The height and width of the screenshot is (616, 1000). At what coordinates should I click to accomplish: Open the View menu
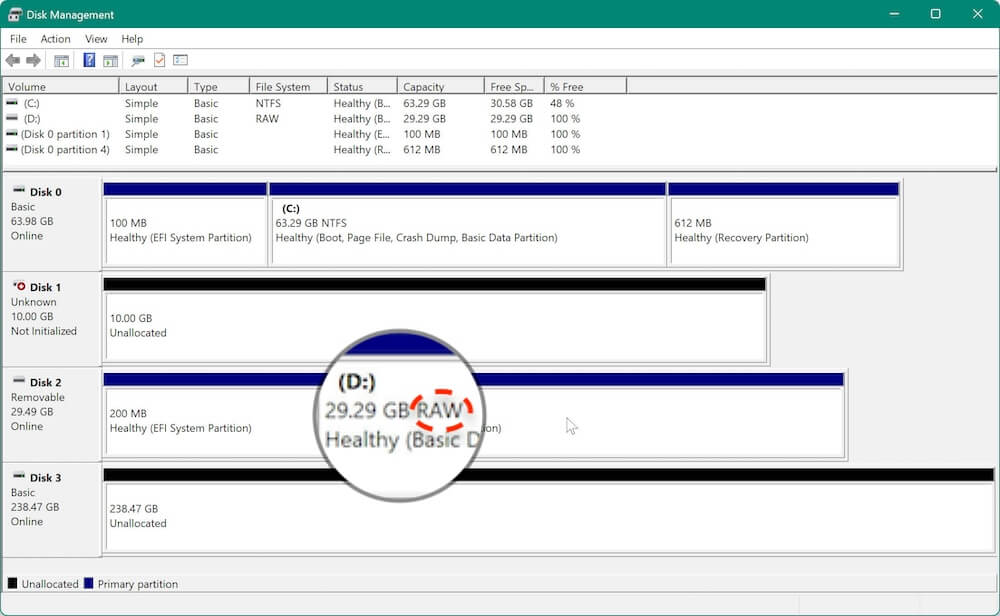pos(96,39)
